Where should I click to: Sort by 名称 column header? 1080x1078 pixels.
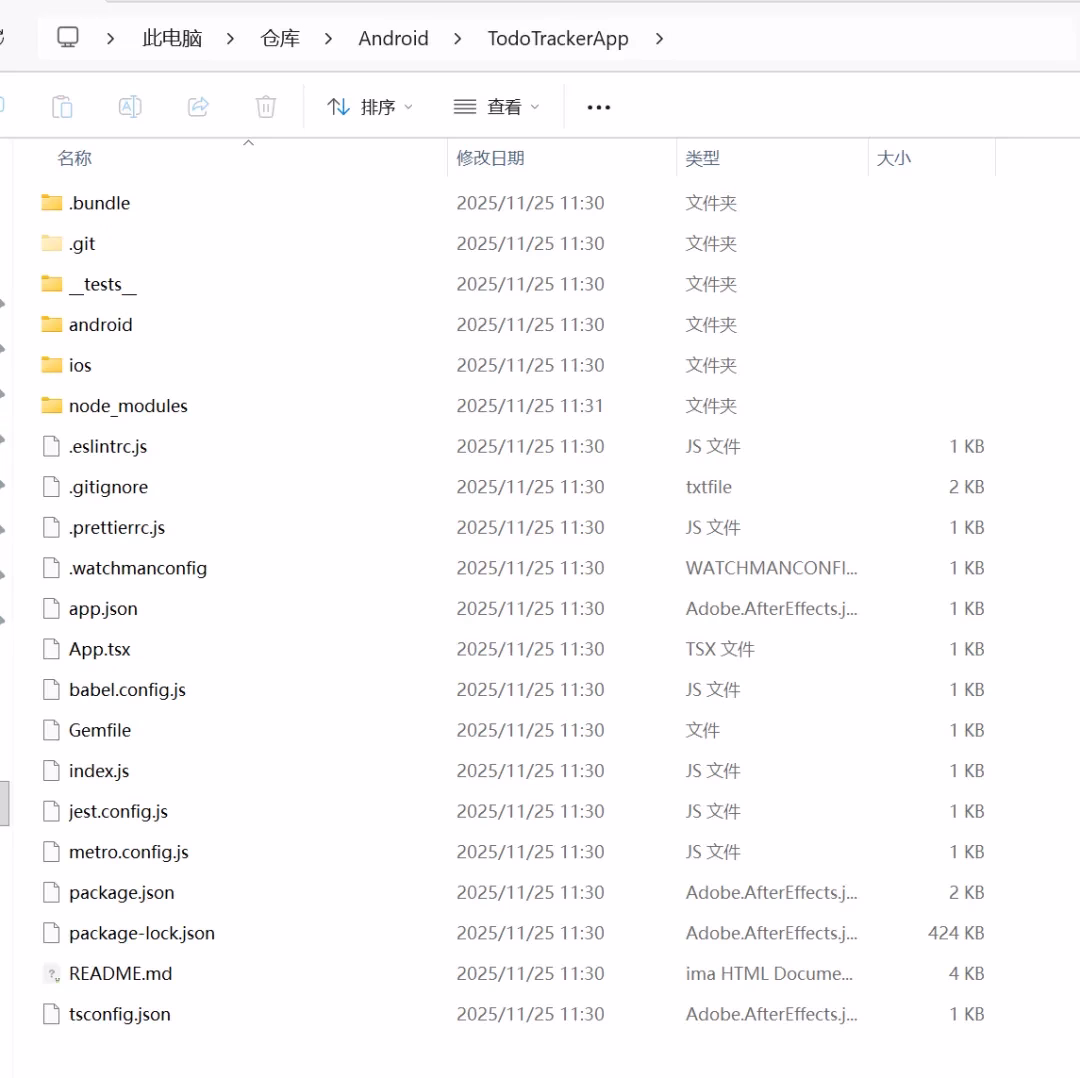[x=75, y=158]
